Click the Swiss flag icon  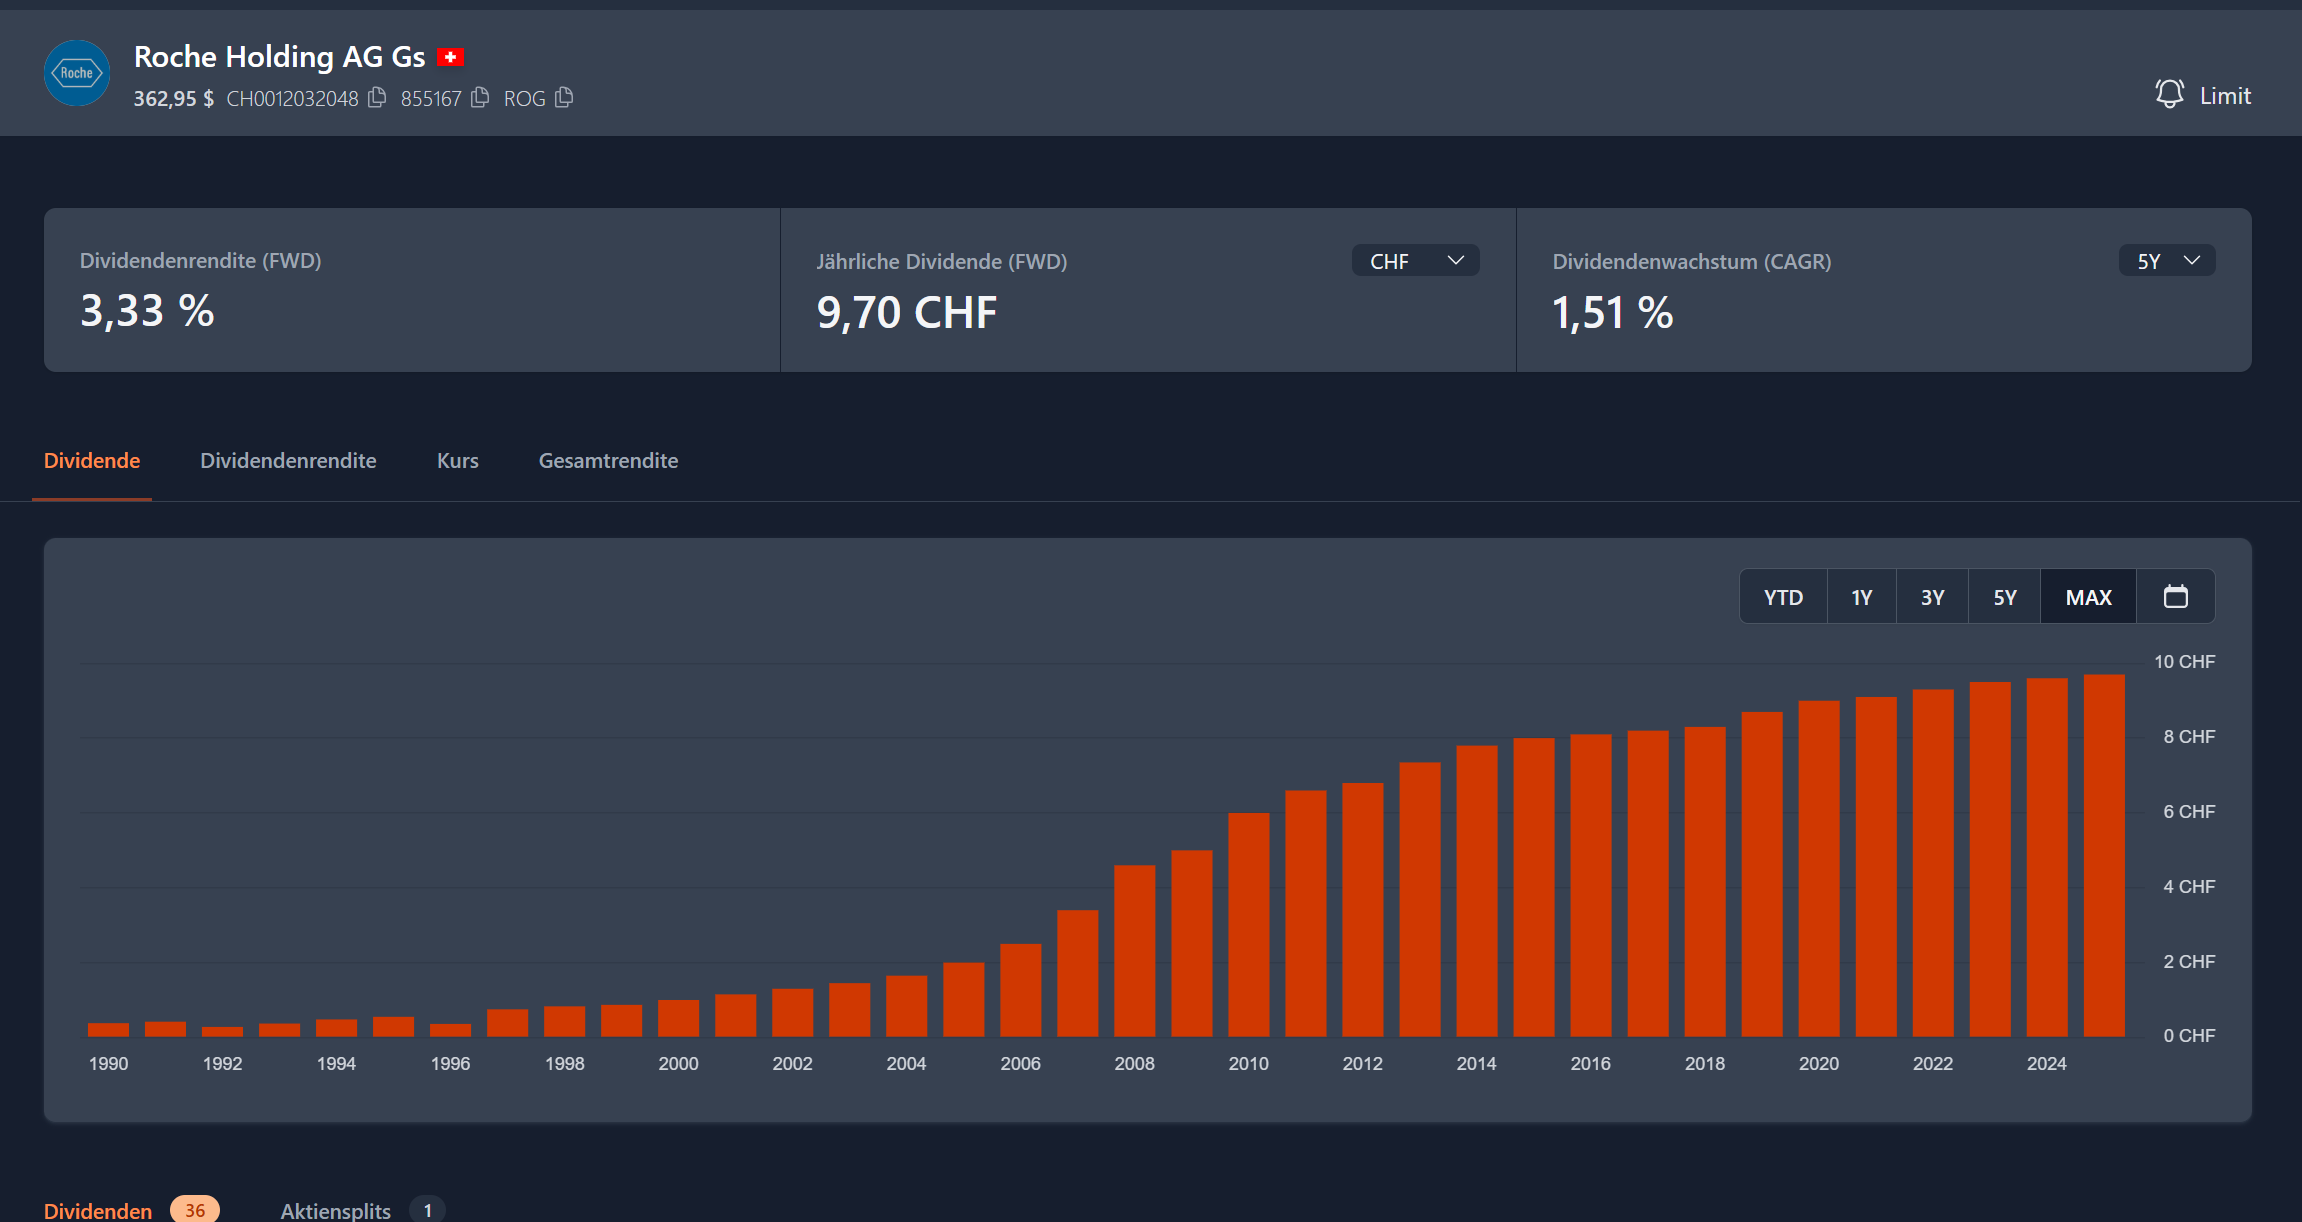pyautogui.click(x=451, y=57)
